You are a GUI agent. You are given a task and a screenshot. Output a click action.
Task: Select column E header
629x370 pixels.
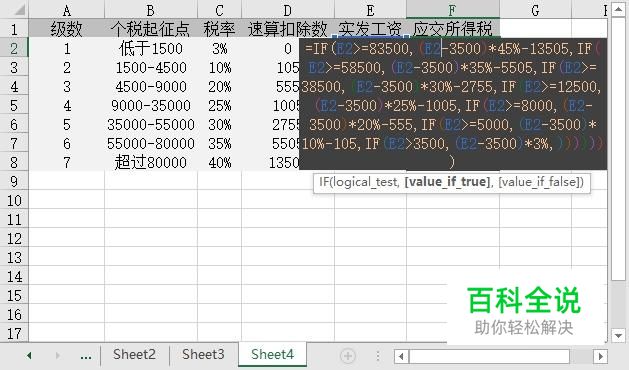(370, 10)
